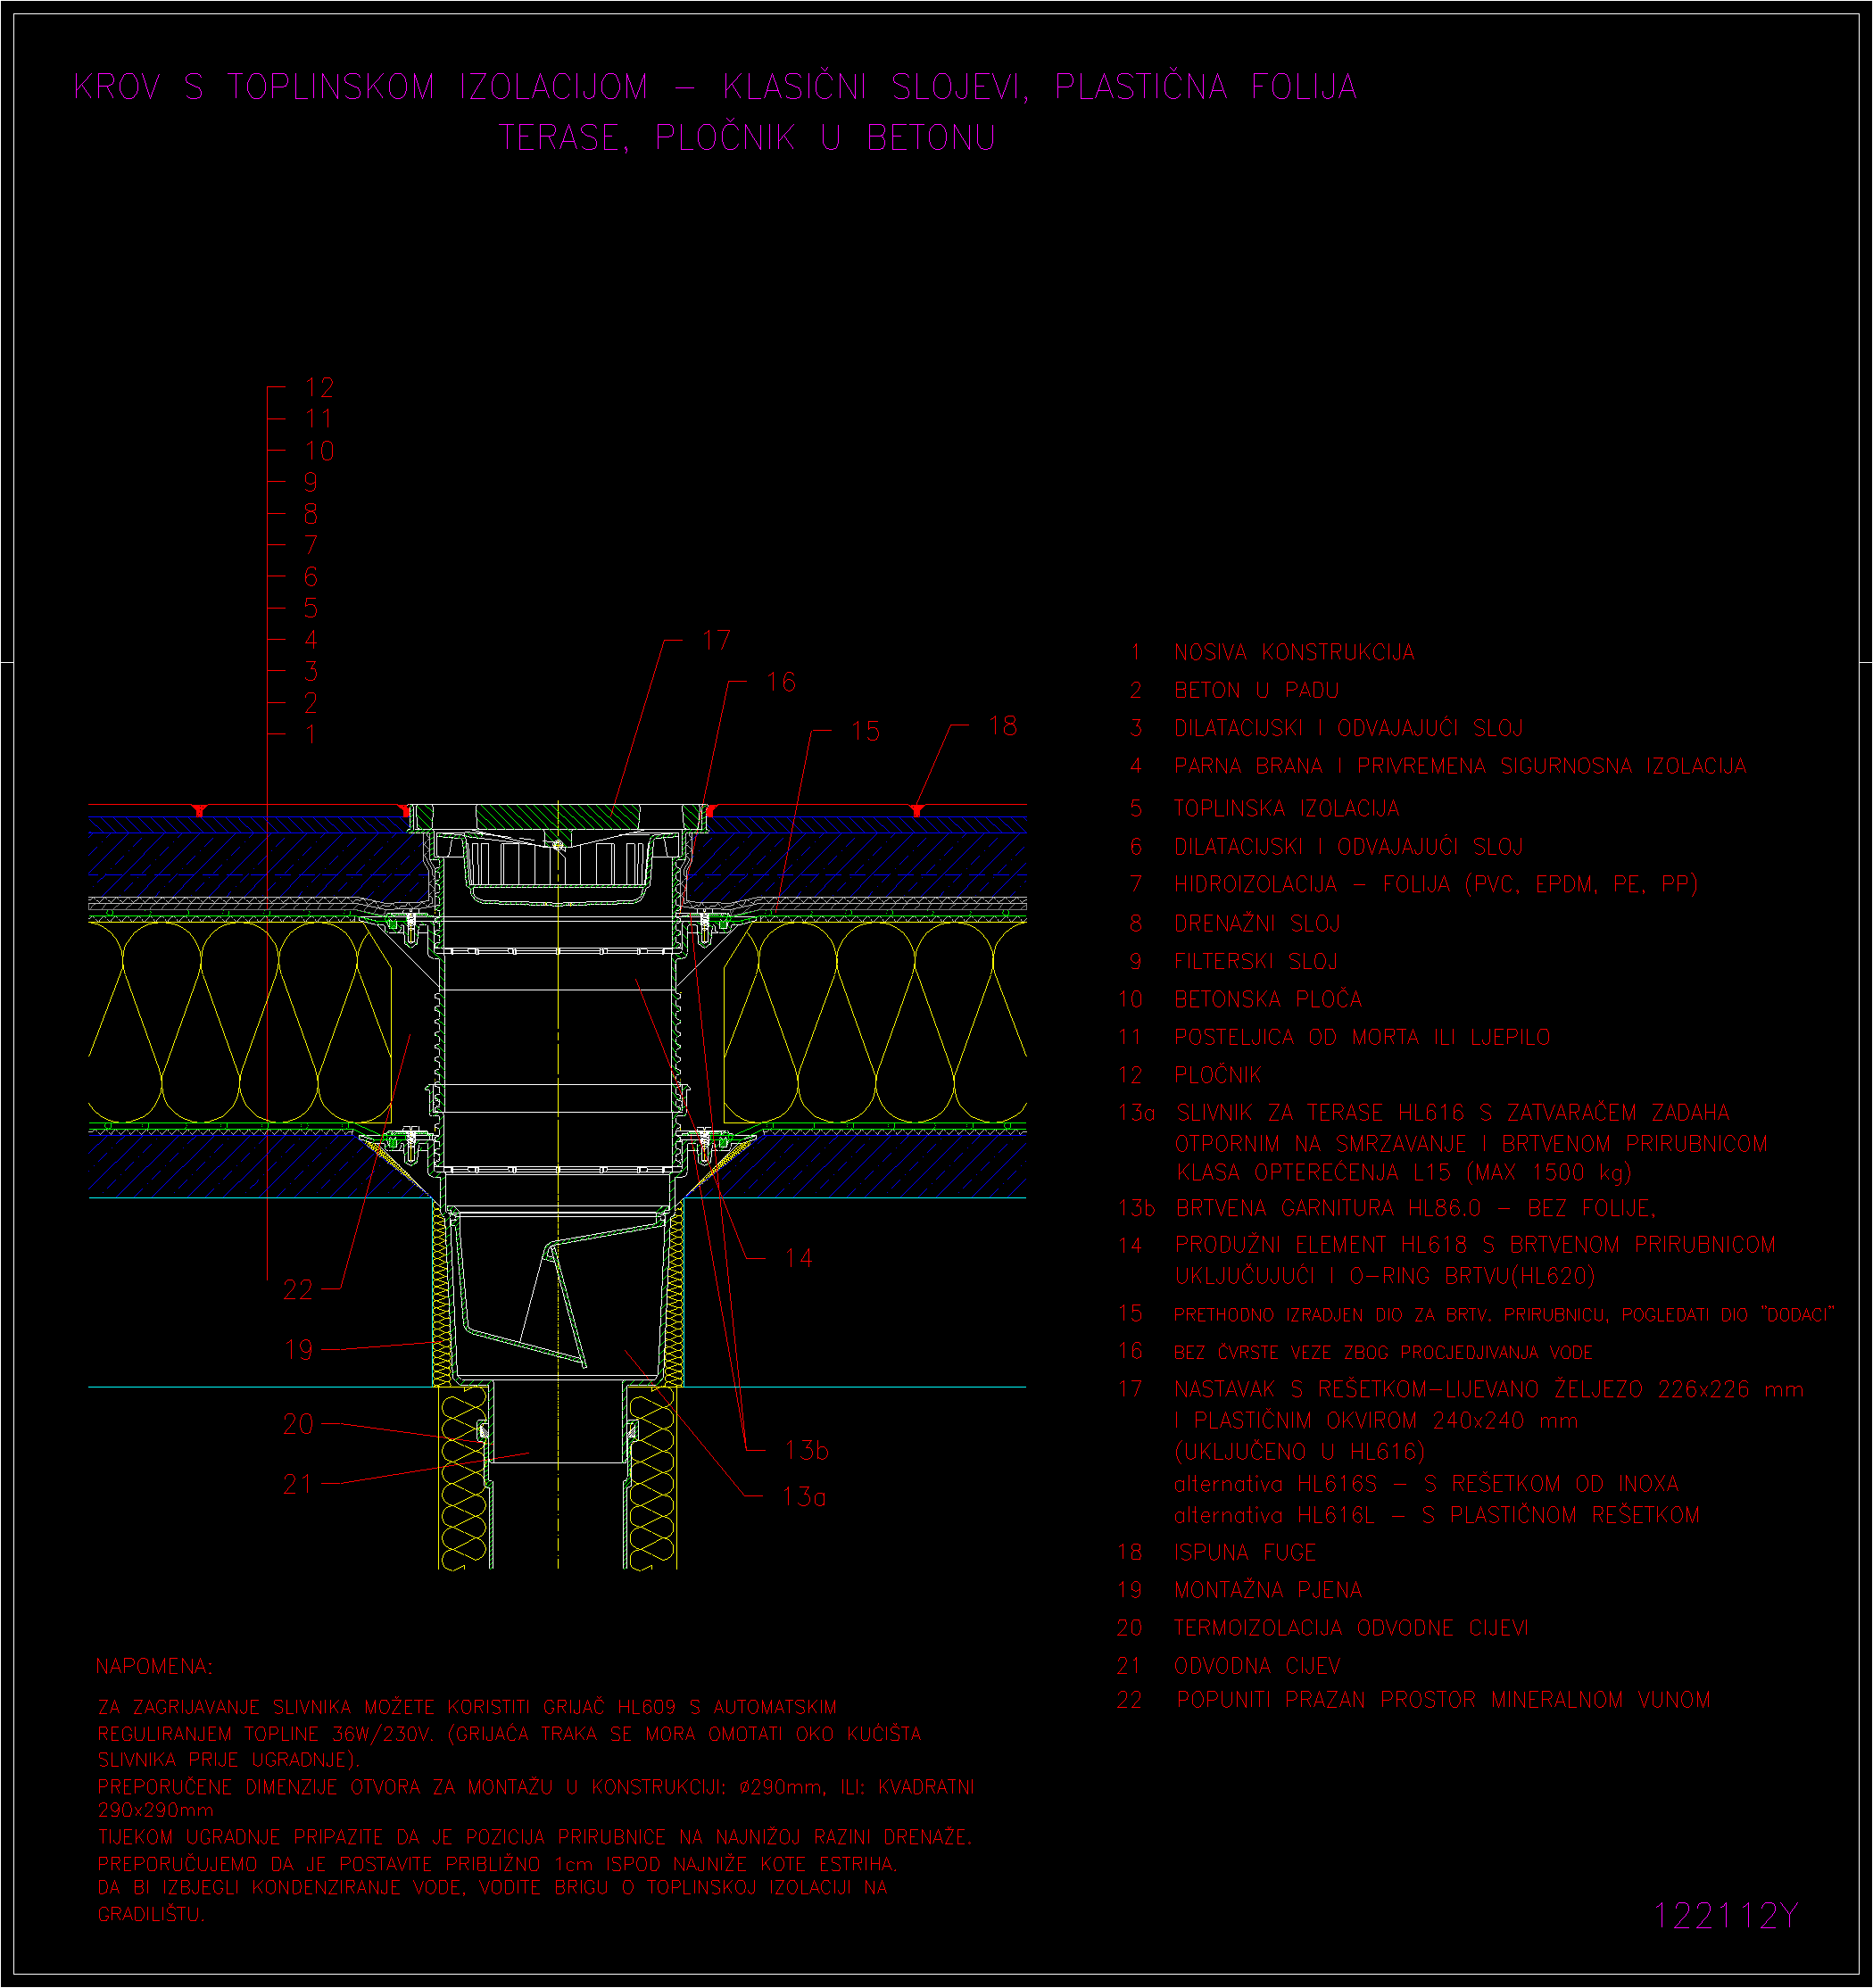The image size is (1873, 1988).
Task: Select callout label 21 beside drain pipe
Action: coord(297,1484)
